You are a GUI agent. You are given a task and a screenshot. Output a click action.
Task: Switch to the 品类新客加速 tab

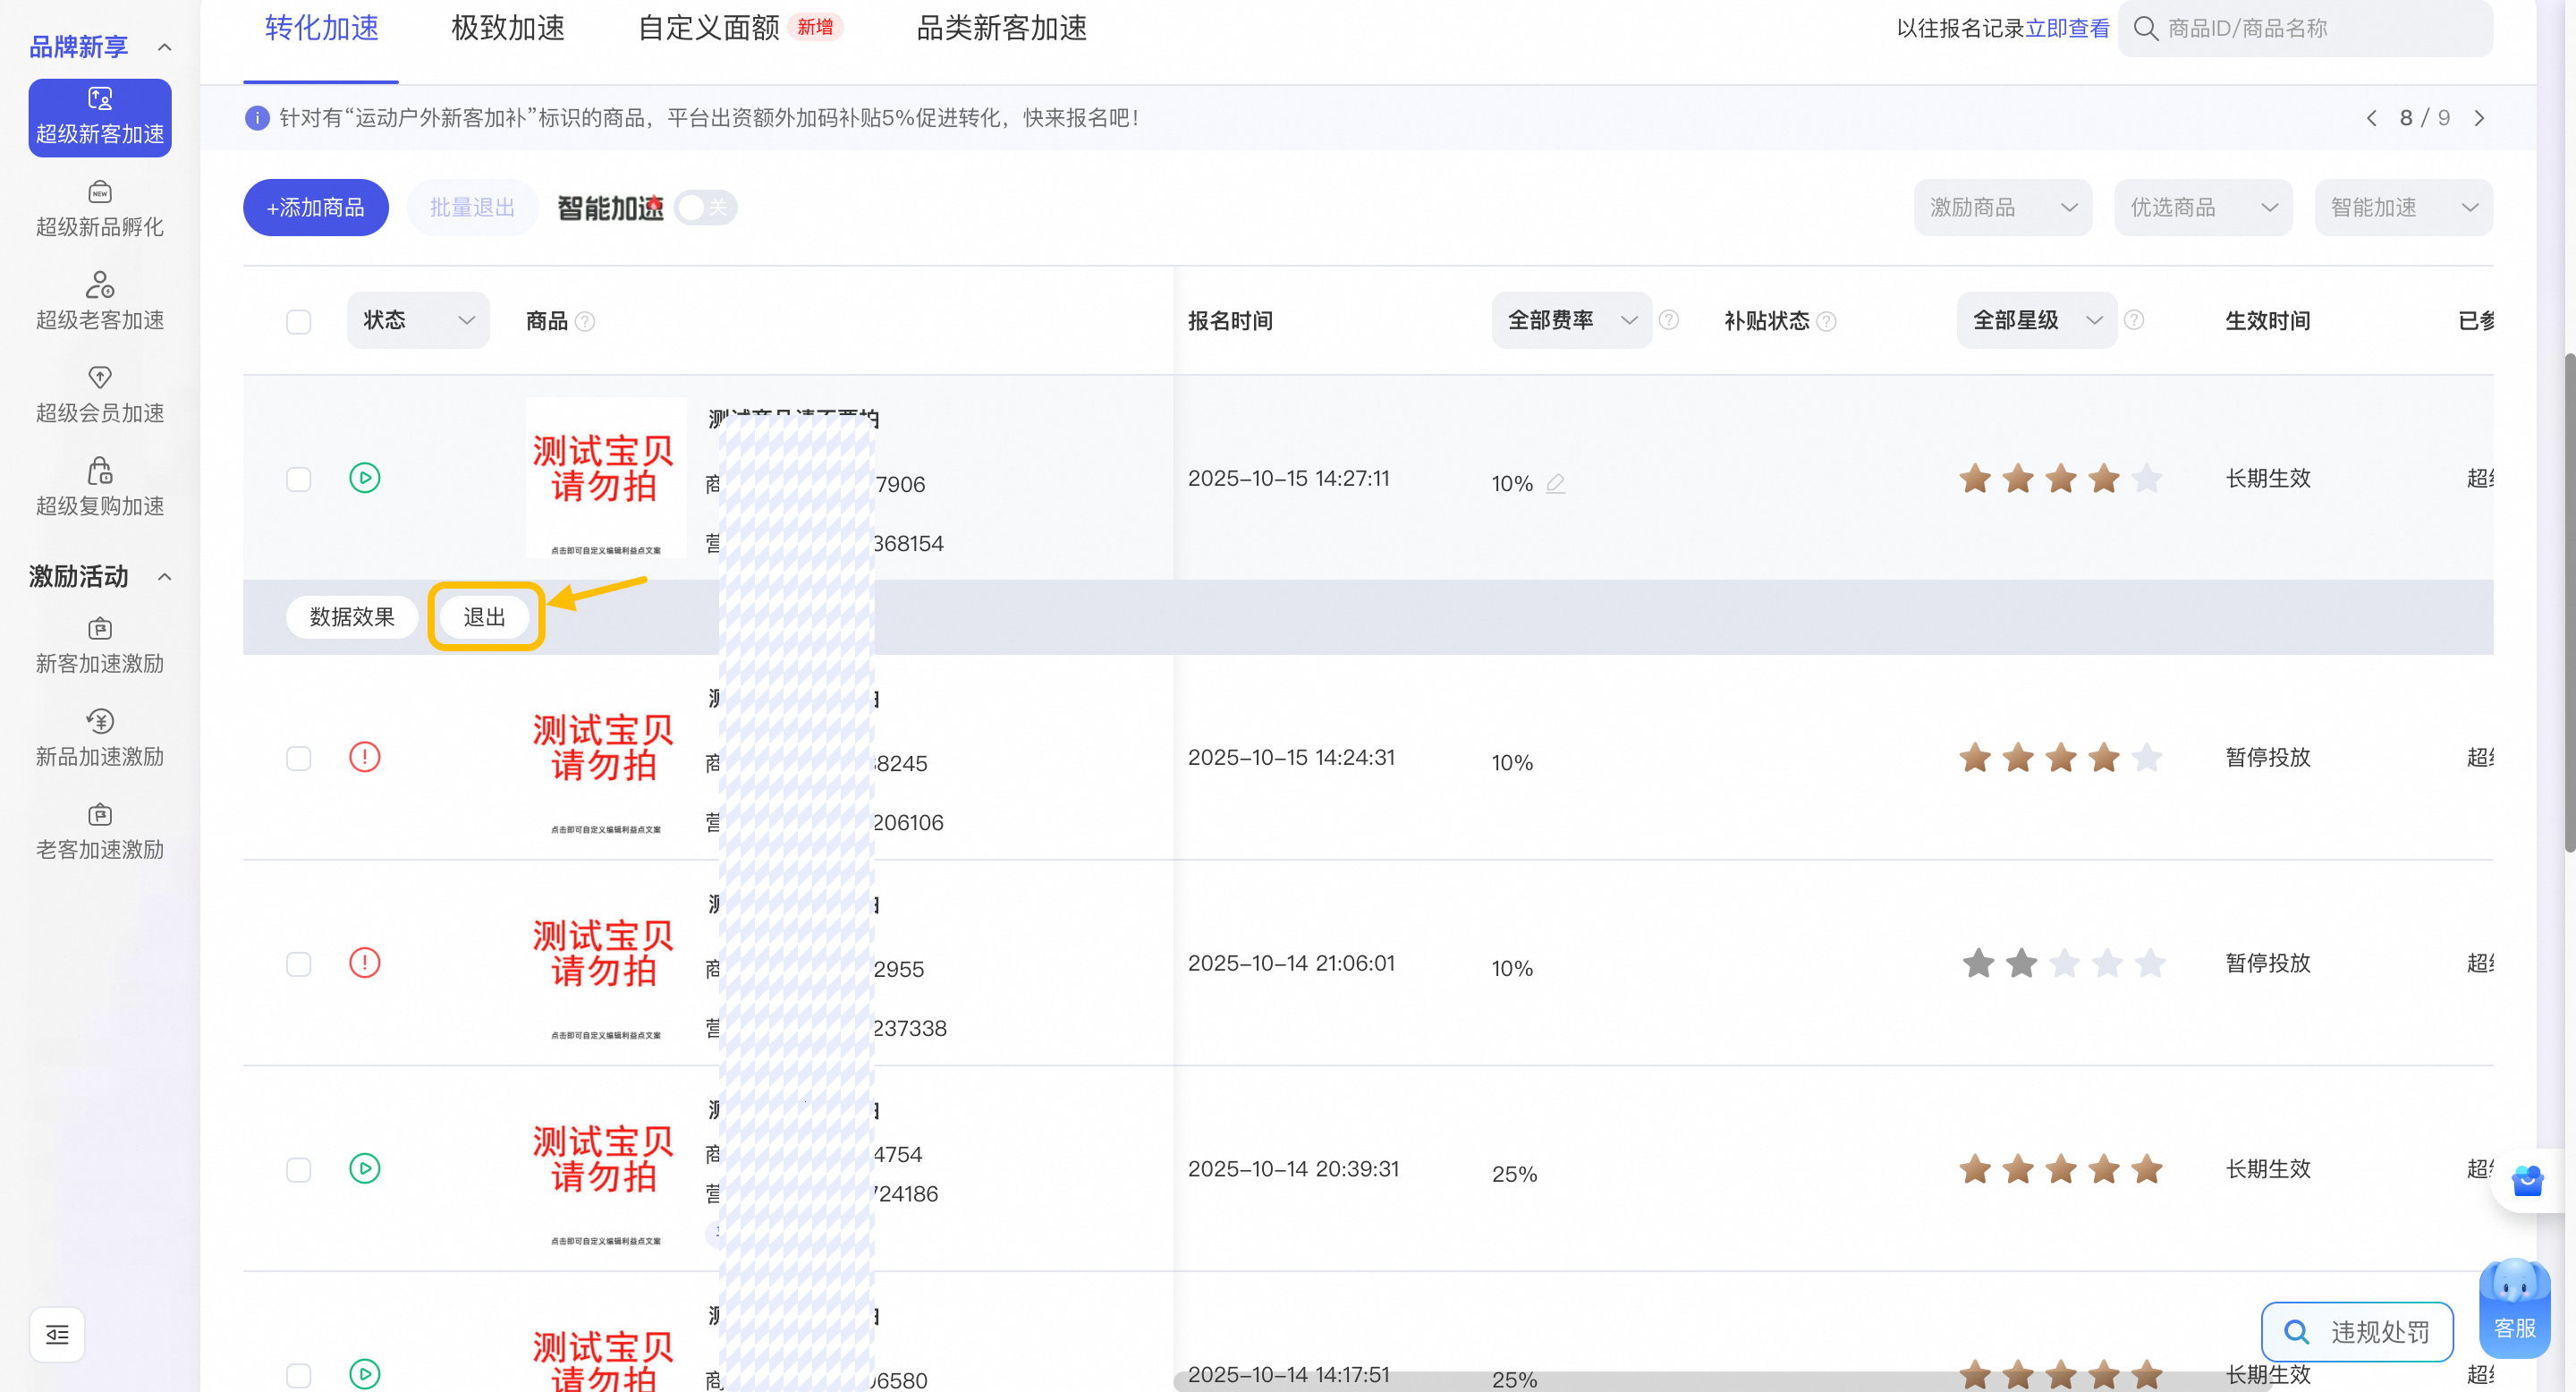coord(1001,28)
